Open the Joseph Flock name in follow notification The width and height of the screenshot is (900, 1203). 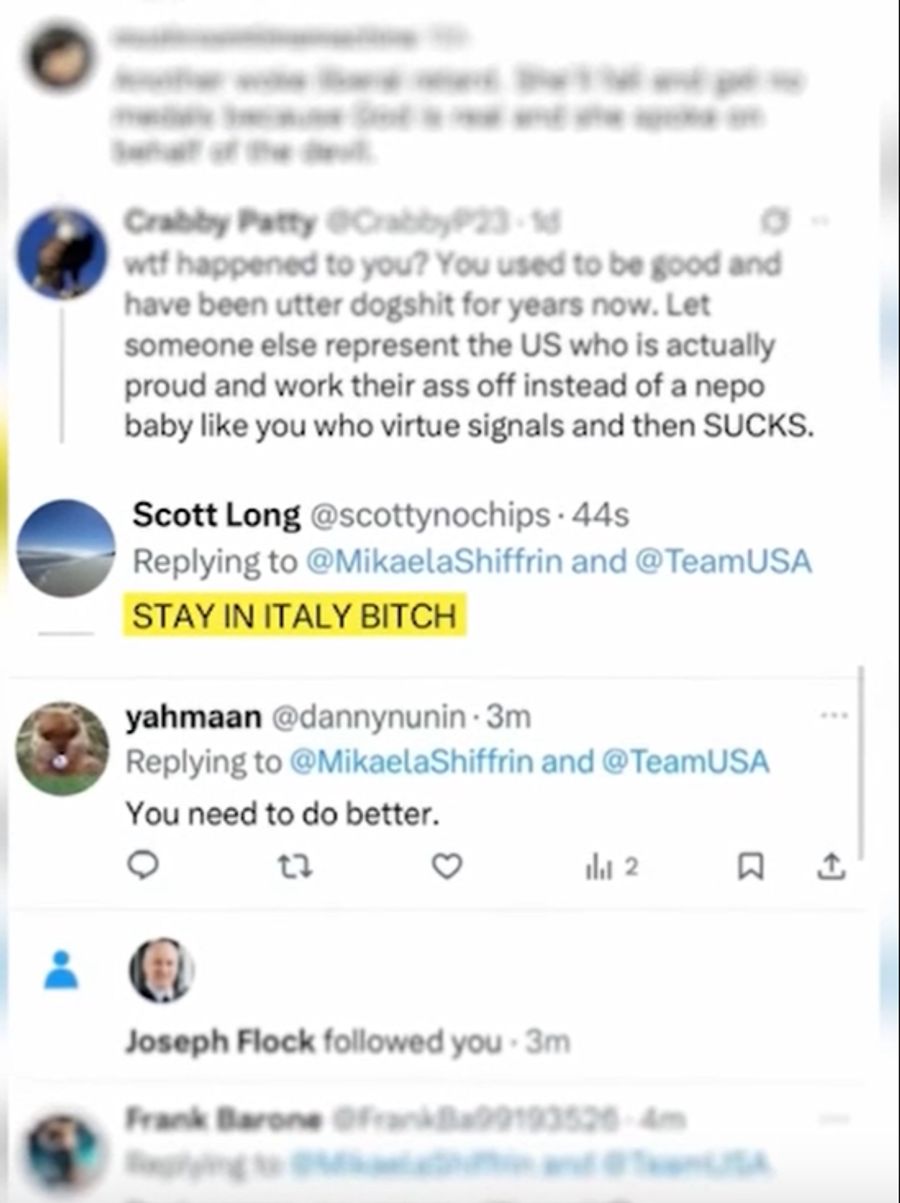point(219,1042)
